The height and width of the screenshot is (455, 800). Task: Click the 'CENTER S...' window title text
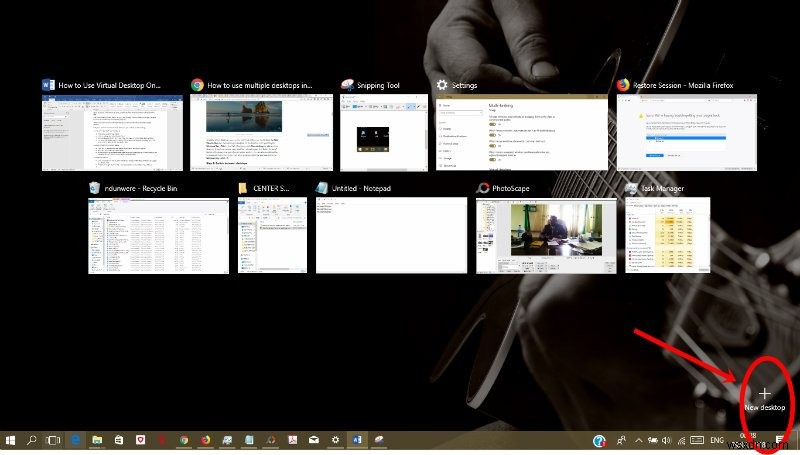pos(271,188)
